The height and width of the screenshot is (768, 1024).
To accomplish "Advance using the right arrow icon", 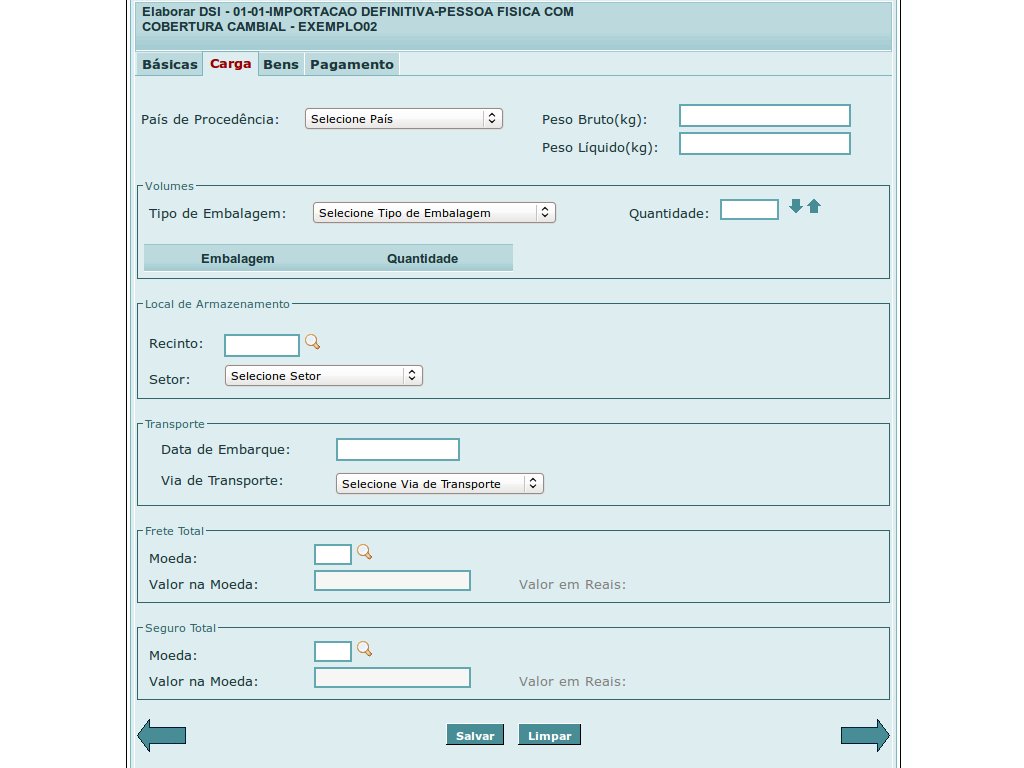I will [x=864, y=735].
